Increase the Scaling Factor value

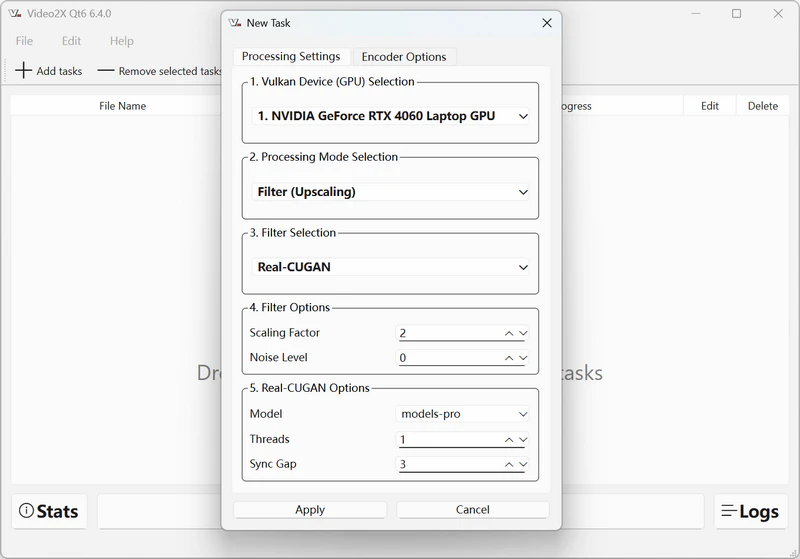click(x=509, y=333)
